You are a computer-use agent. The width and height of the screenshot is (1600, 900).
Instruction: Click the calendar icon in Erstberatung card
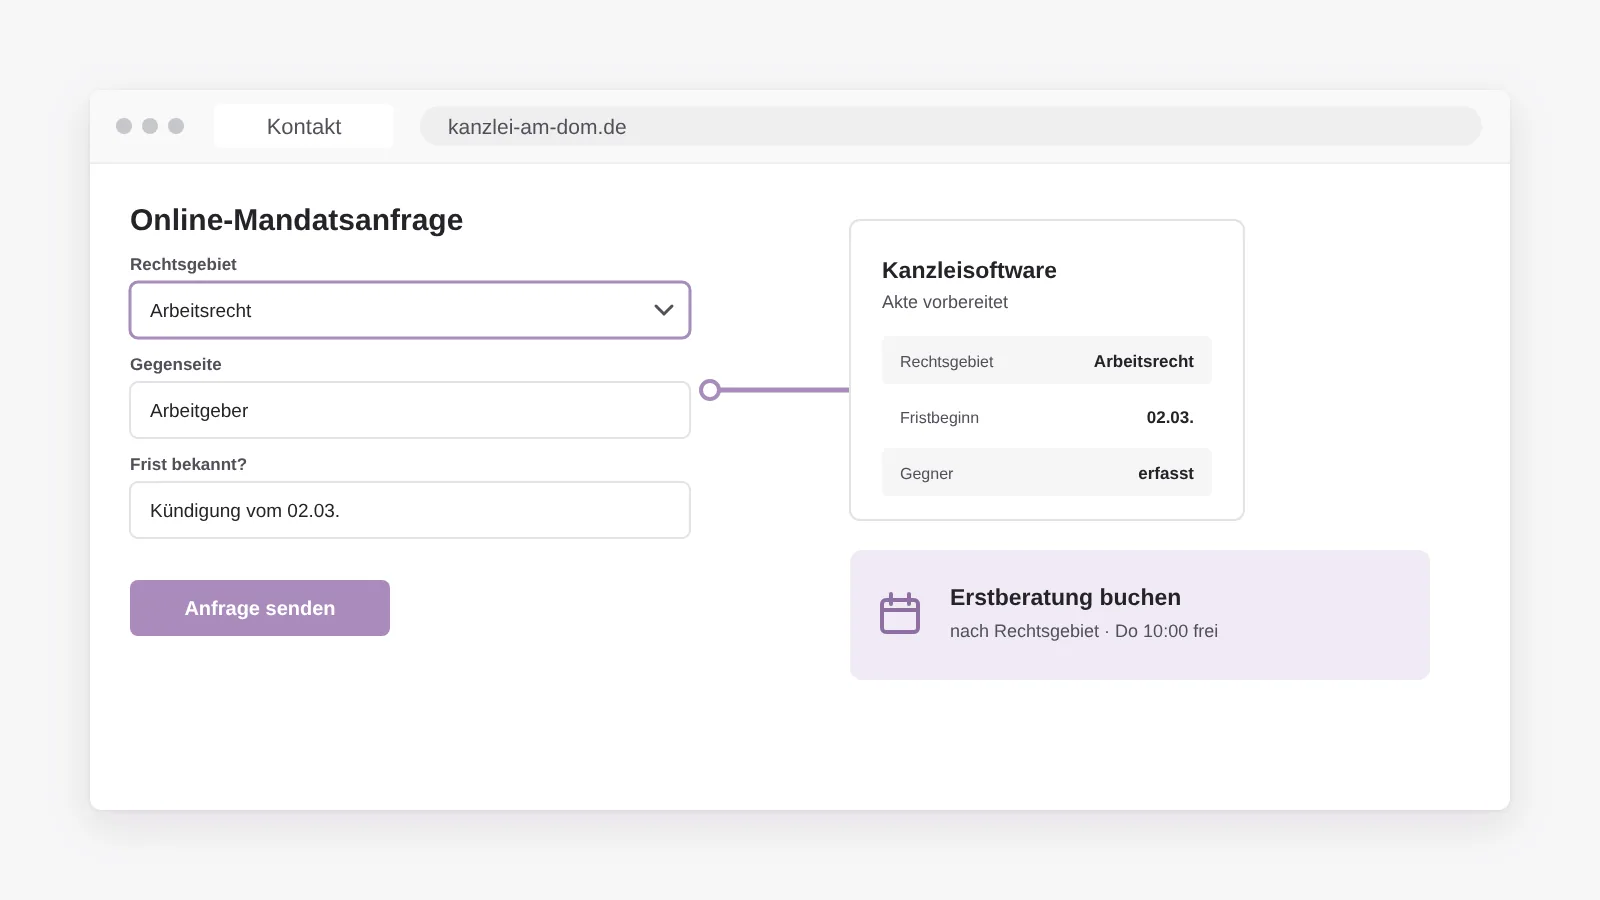(900, 614)
